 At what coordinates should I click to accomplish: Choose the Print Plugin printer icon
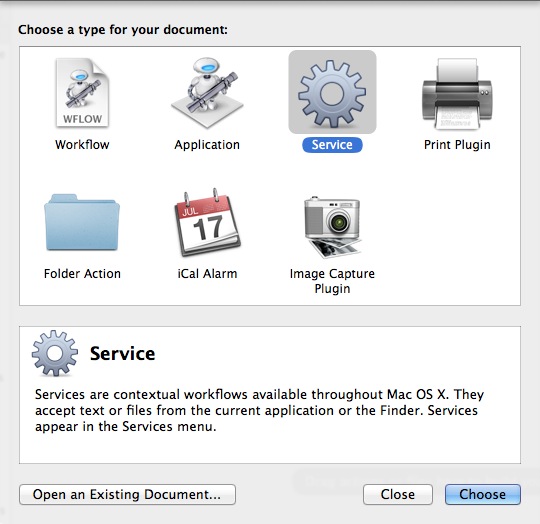click(457, 94)
